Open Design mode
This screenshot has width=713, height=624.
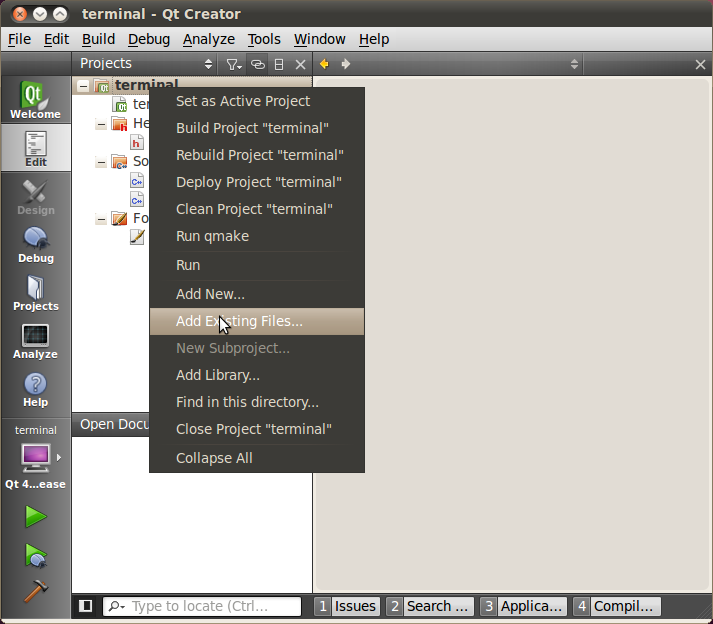pyautogui.click(x=35, y=196)
